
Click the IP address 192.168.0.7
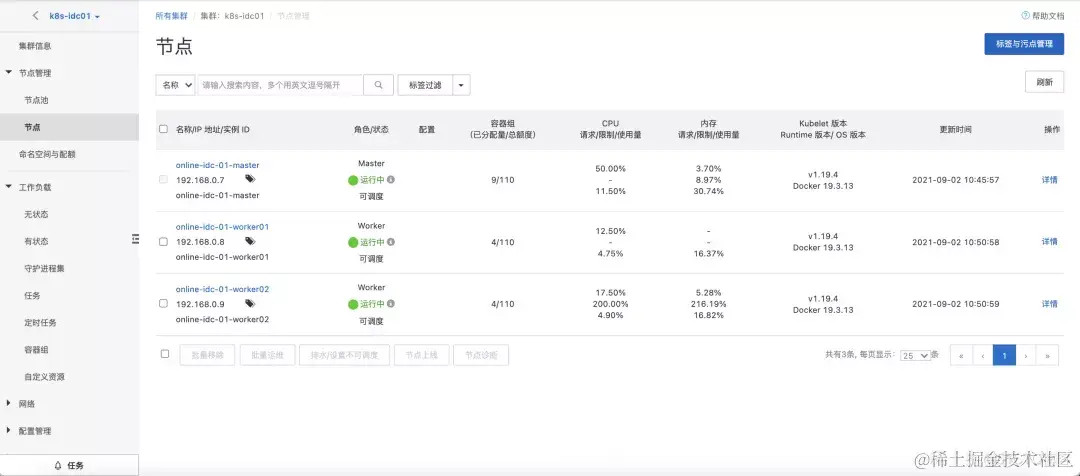200,180
